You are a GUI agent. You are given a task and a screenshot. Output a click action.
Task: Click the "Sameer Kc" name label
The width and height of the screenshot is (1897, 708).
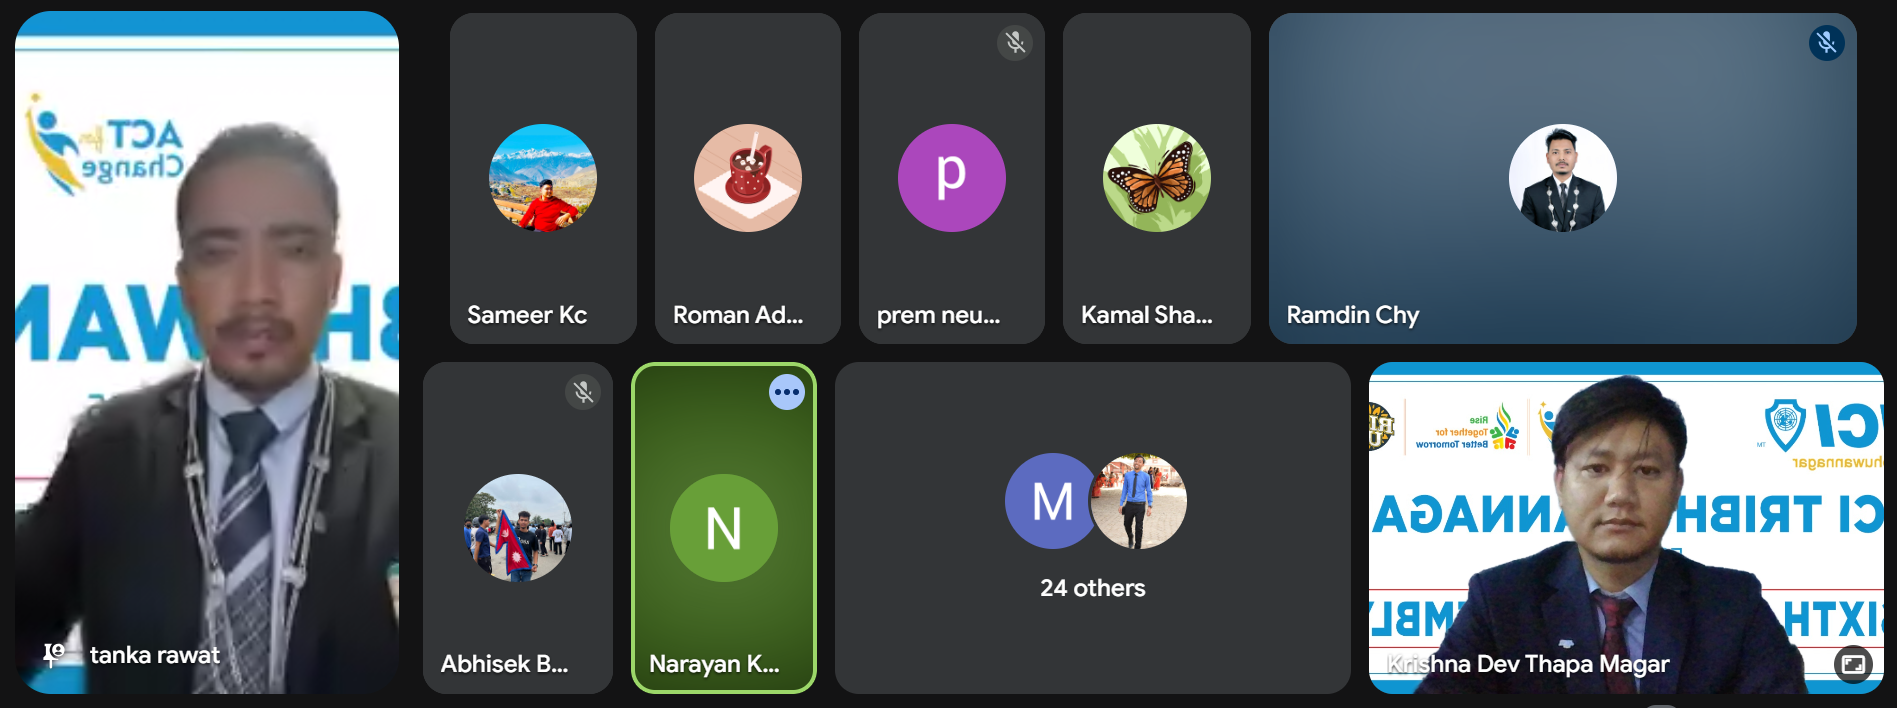pyautogui.click(x=527, y=315)
